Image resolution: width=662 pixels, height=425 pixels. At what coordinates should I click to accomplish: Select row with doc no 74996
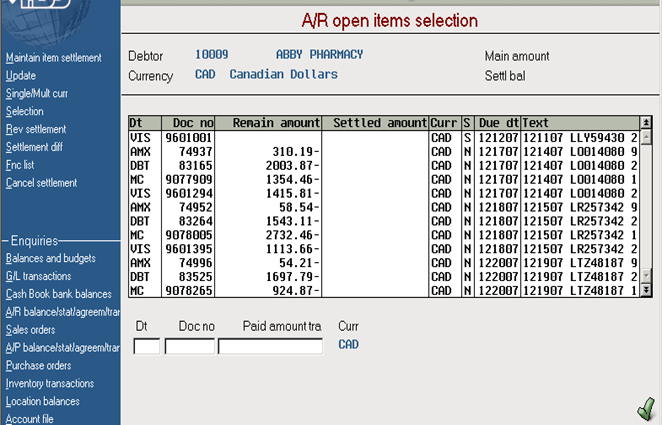(384, 263)
